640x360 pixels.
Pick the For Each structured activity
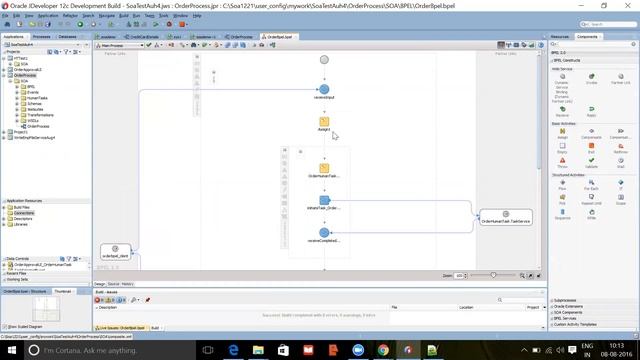591,185
